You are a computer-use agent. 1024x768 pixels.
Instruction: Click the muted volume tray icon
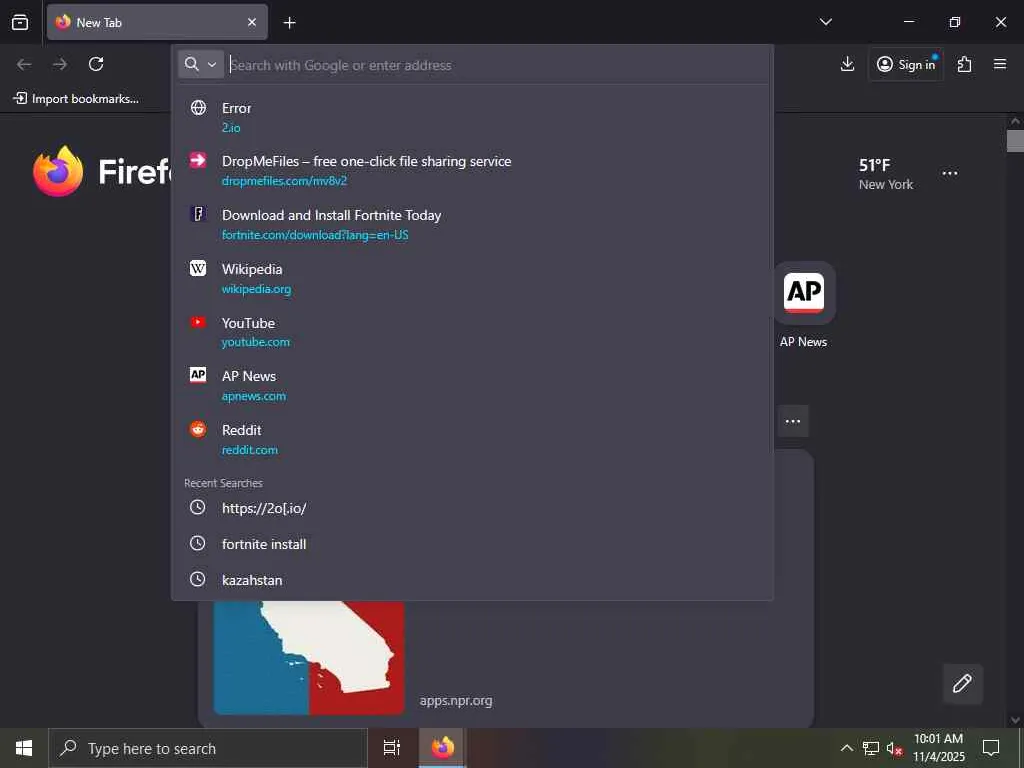coord(895,748)
